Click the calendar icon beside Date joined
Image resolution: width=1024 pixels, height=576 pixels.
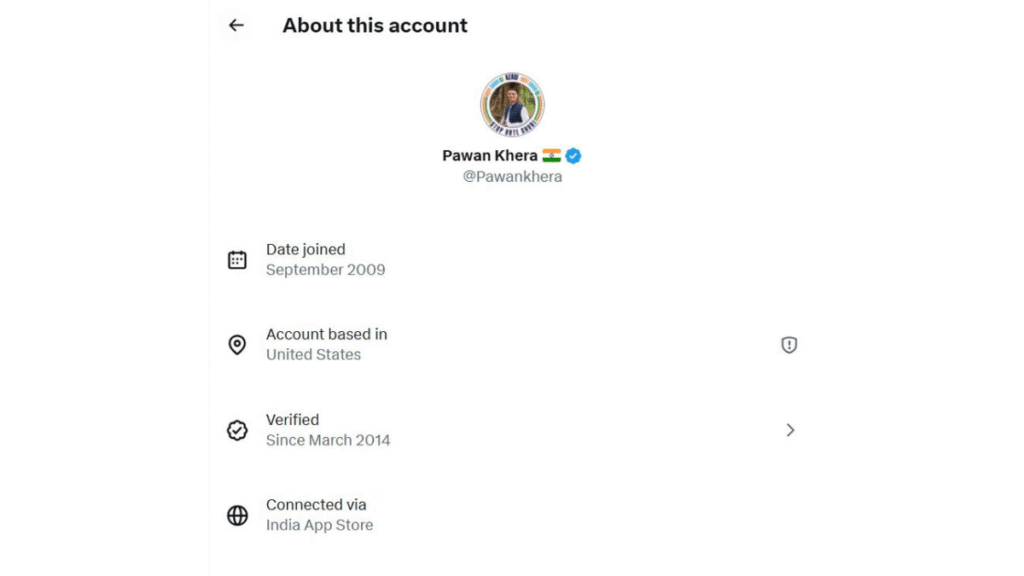point(237,259)
